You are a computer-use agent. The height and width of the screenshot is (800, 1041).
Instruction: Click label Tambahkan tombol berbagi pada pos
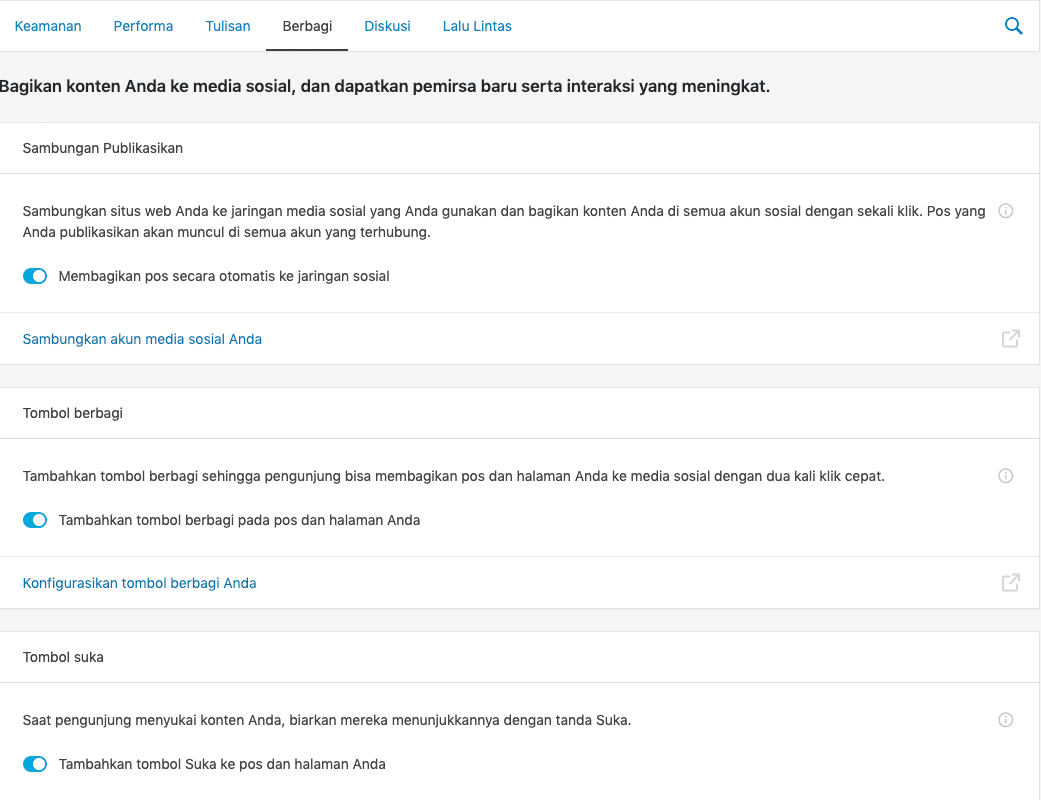point(239,520)
